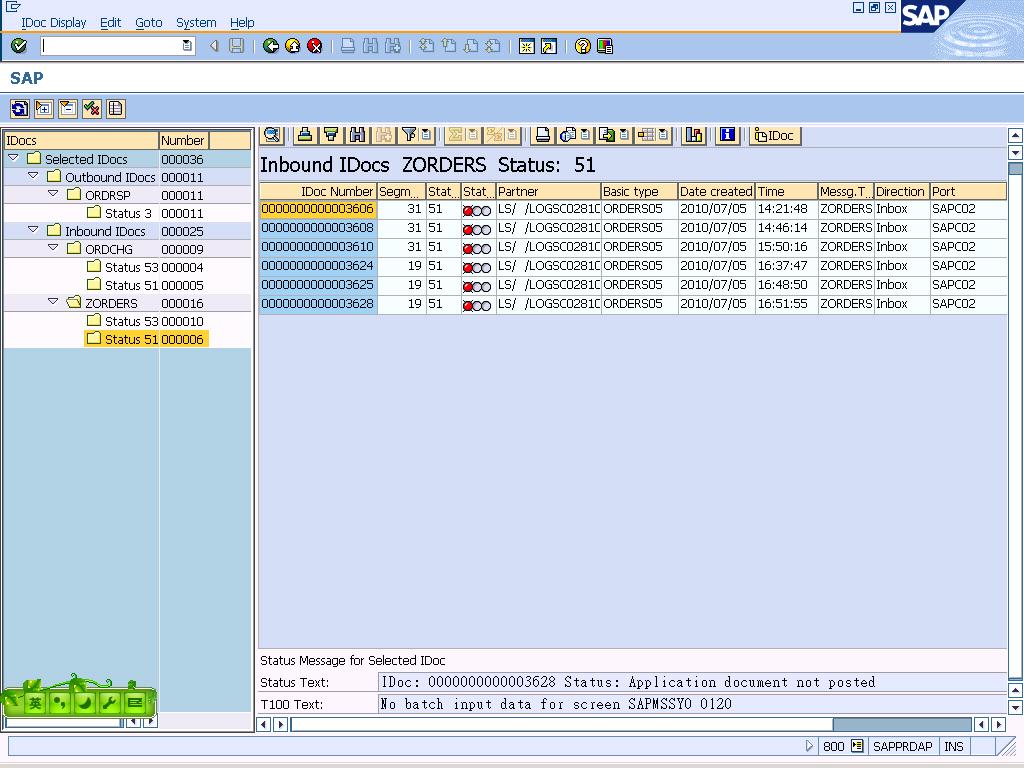
Task: Open the Goto menu
Action: [x=149, y=22]
